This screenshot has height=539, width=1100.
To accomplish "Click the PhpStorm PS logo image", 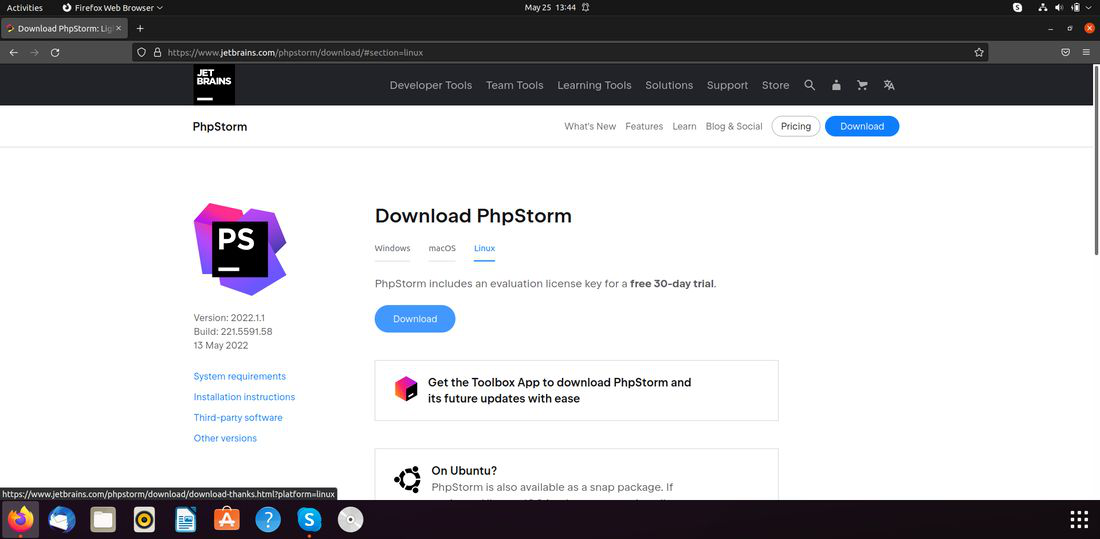I will pyautogui.click(x=240, y=249).
